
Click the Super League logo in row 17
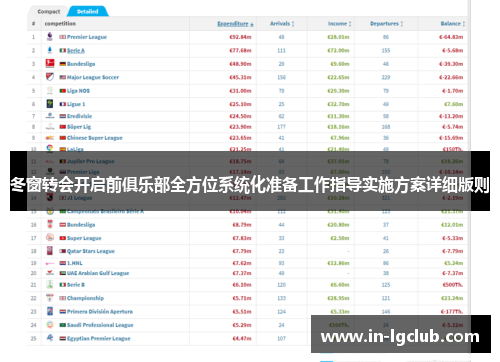click(x=50, y=238)
